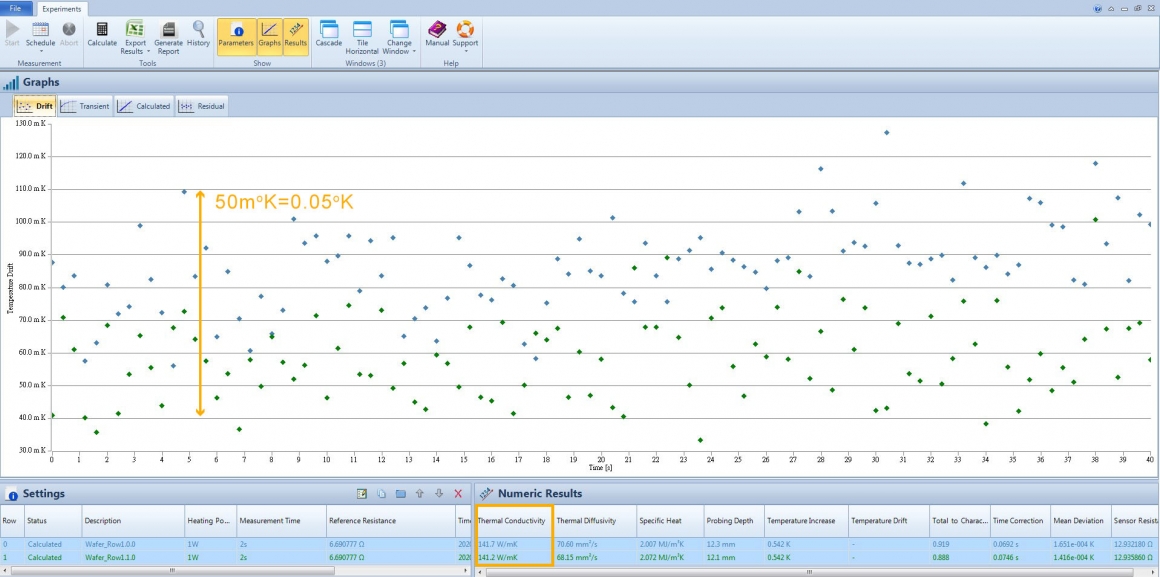
Task: Select the Wafer_Row1.1.0 settings row
Action: click(237, 558)
